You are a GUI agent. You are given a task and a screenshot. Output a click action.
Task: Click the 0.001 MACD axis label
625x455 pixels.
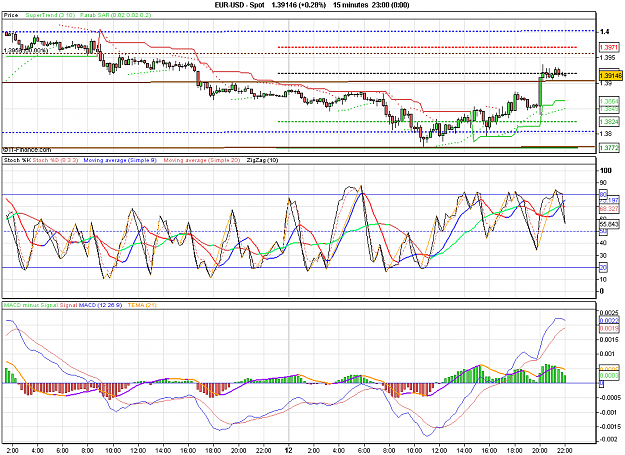[607, 354]
